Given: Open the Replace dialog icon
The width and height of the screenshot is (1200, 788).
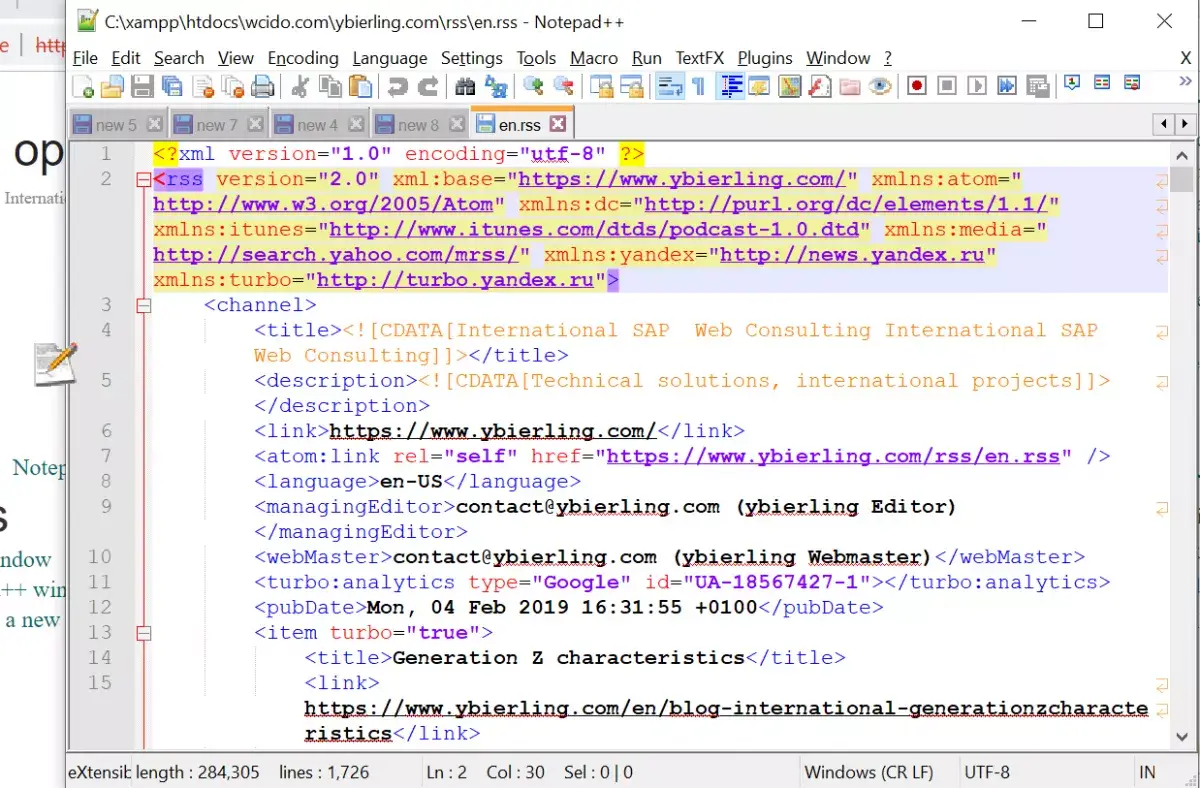Looking at the screenshot, I should click(x=495, y=87).
